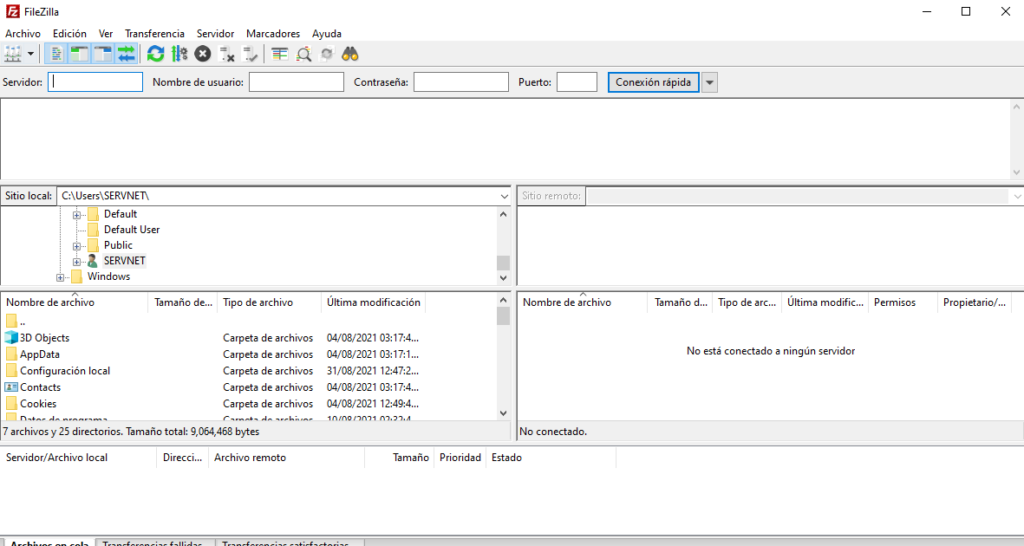Open the Site Manager dropdown arrow
The image size is (1024, 546).
point(31,53)
